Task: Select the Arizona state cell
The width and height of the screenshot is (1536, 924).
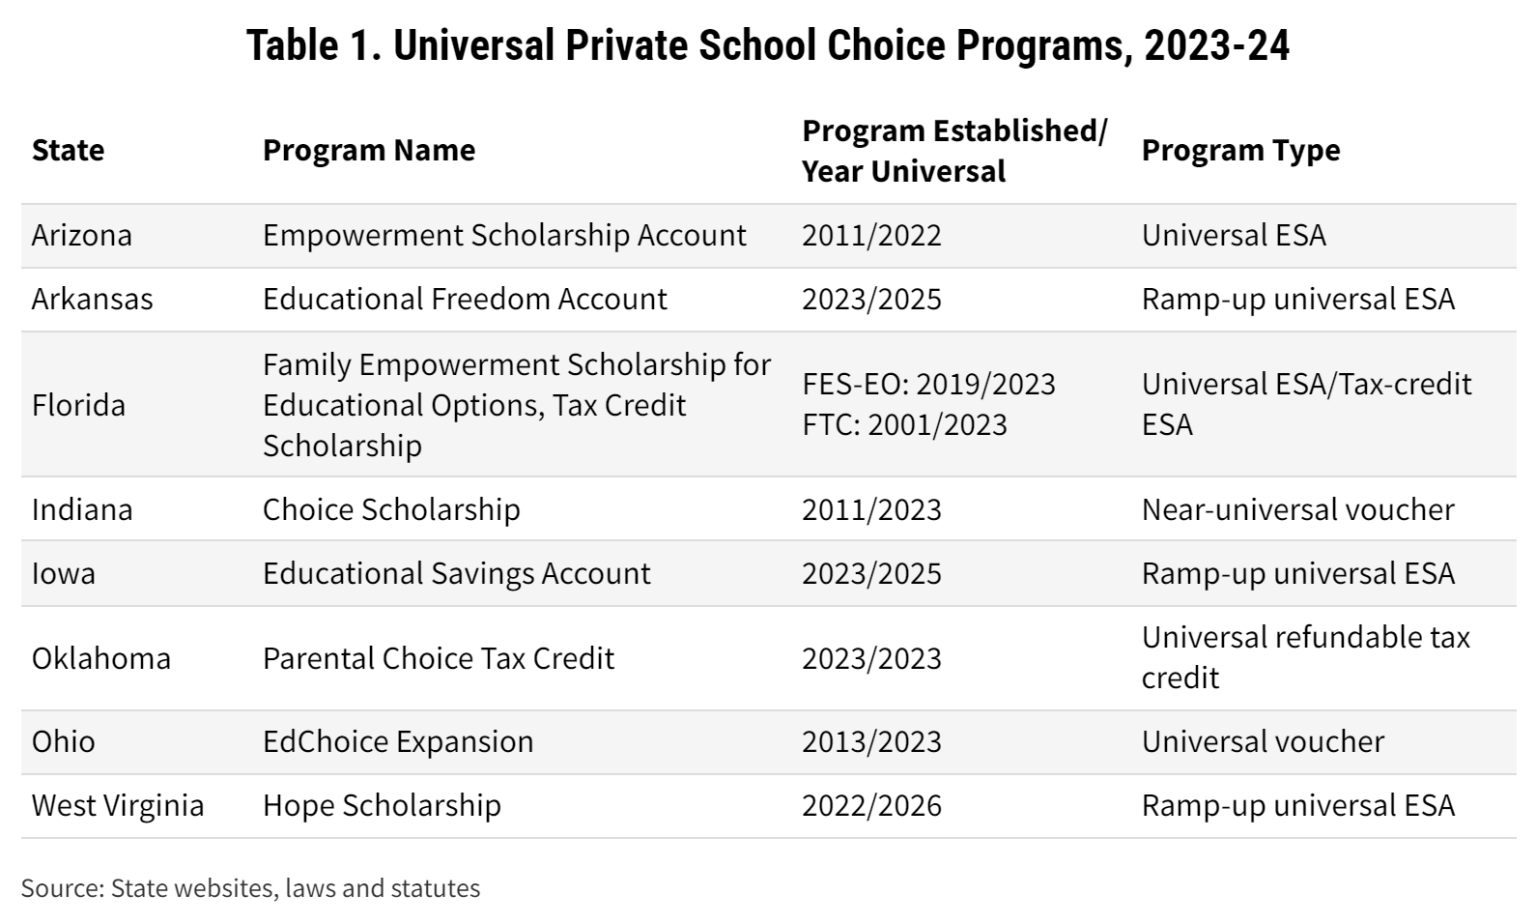Action: coord(82,235)
